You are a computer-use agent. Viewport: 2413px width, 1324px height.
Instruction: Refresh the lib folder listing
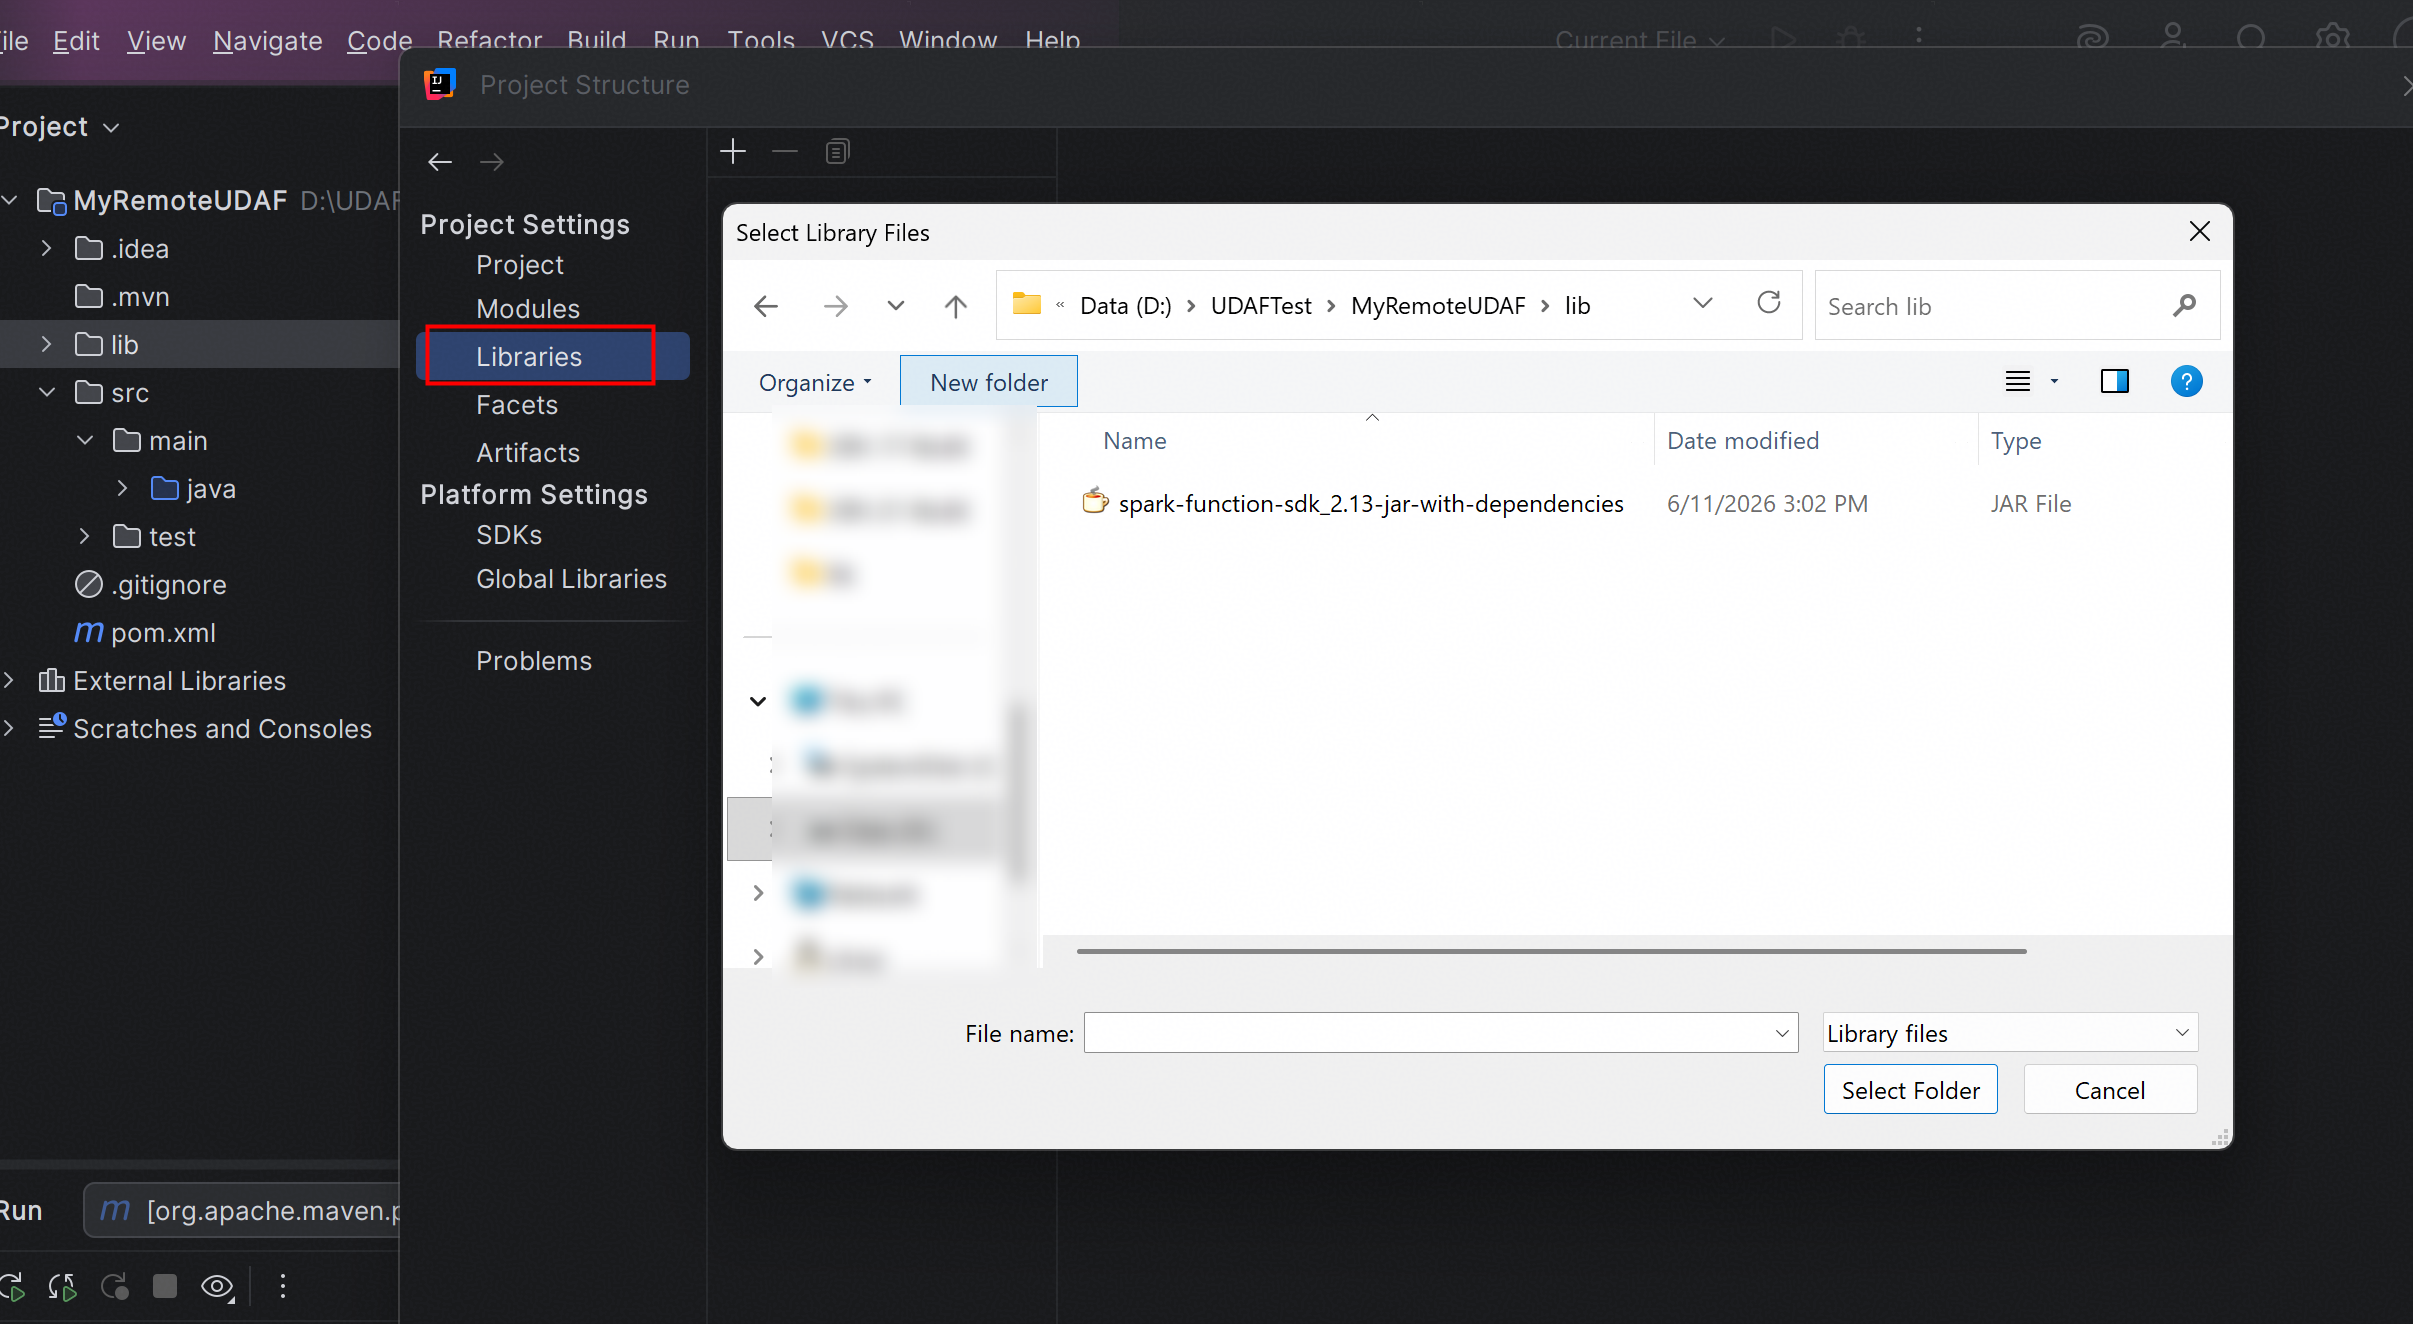point(1769,303)
